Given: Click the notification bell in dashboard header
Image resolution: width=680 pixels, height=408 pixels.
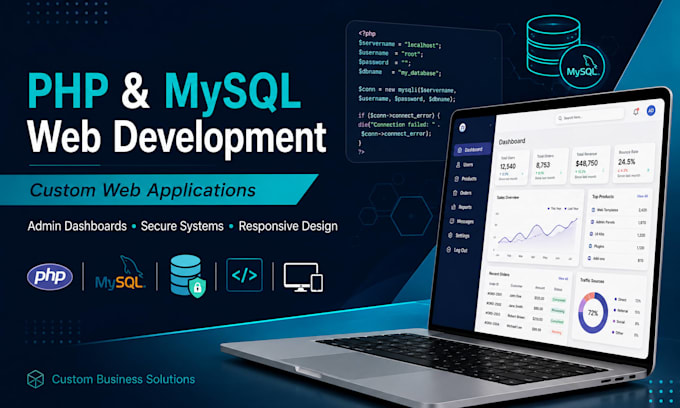Looking at the screenshot, I should (636, 112).
